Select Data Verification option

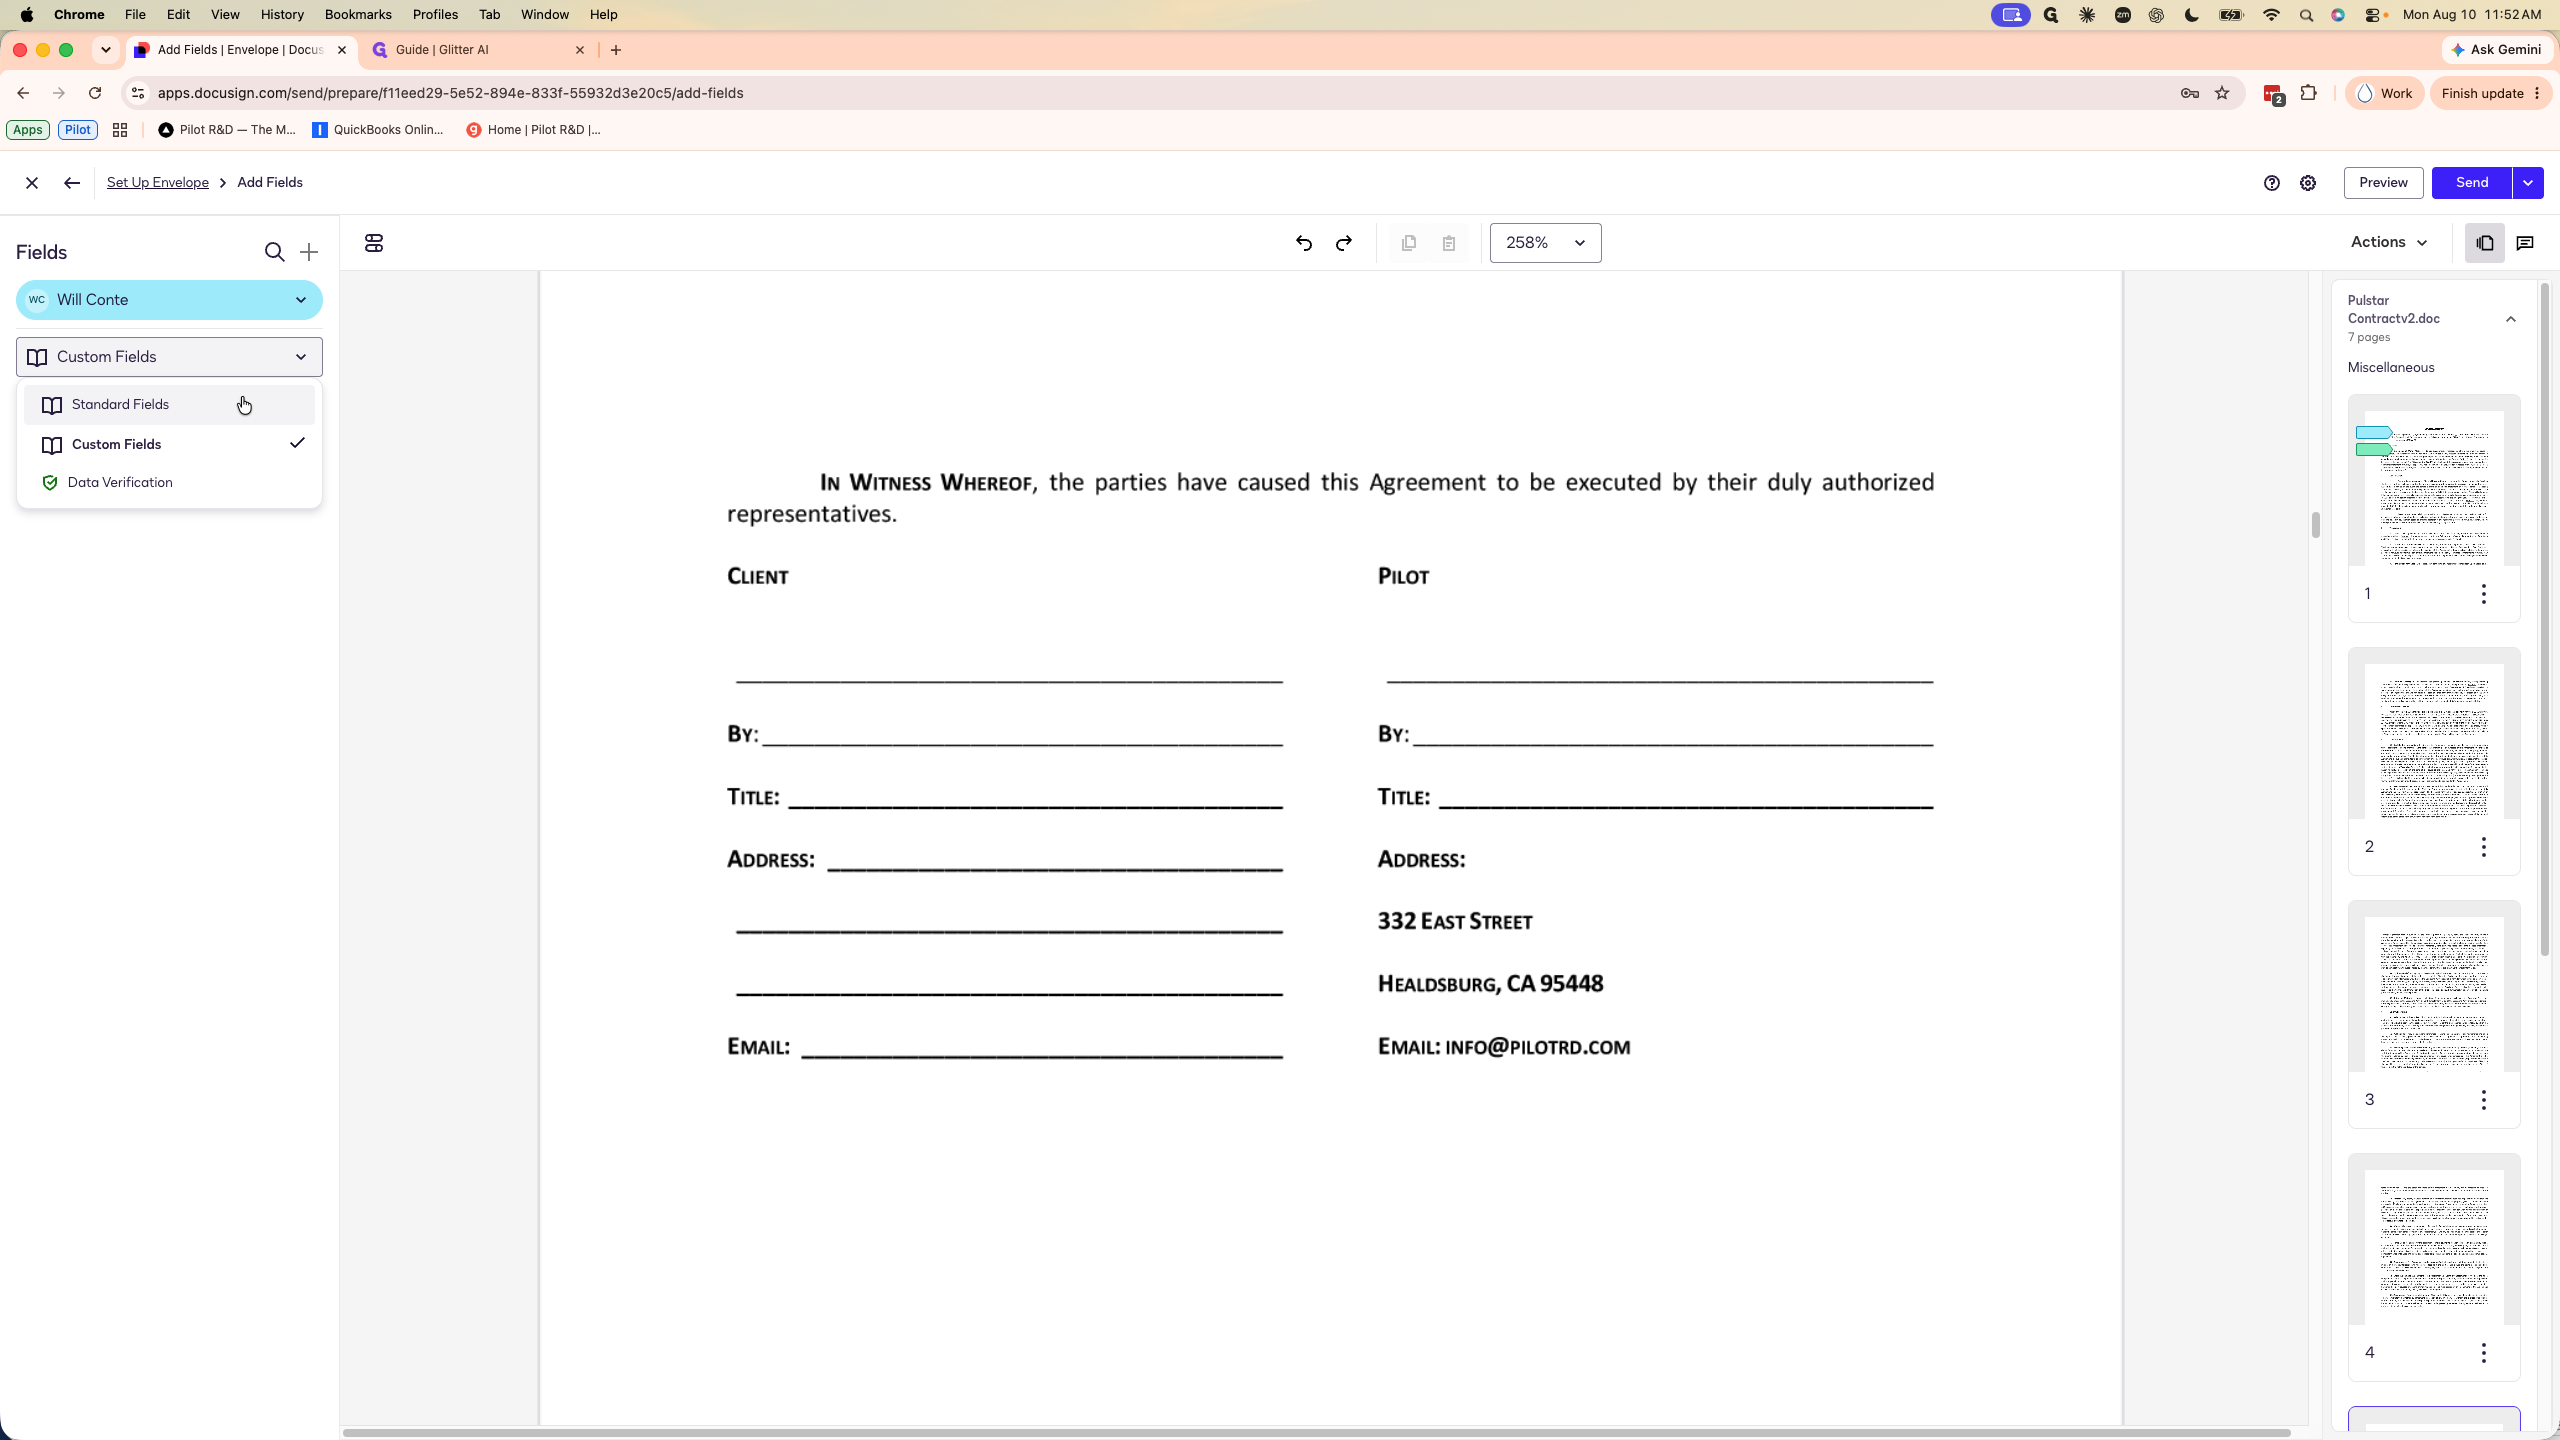(x=169, y=483)
